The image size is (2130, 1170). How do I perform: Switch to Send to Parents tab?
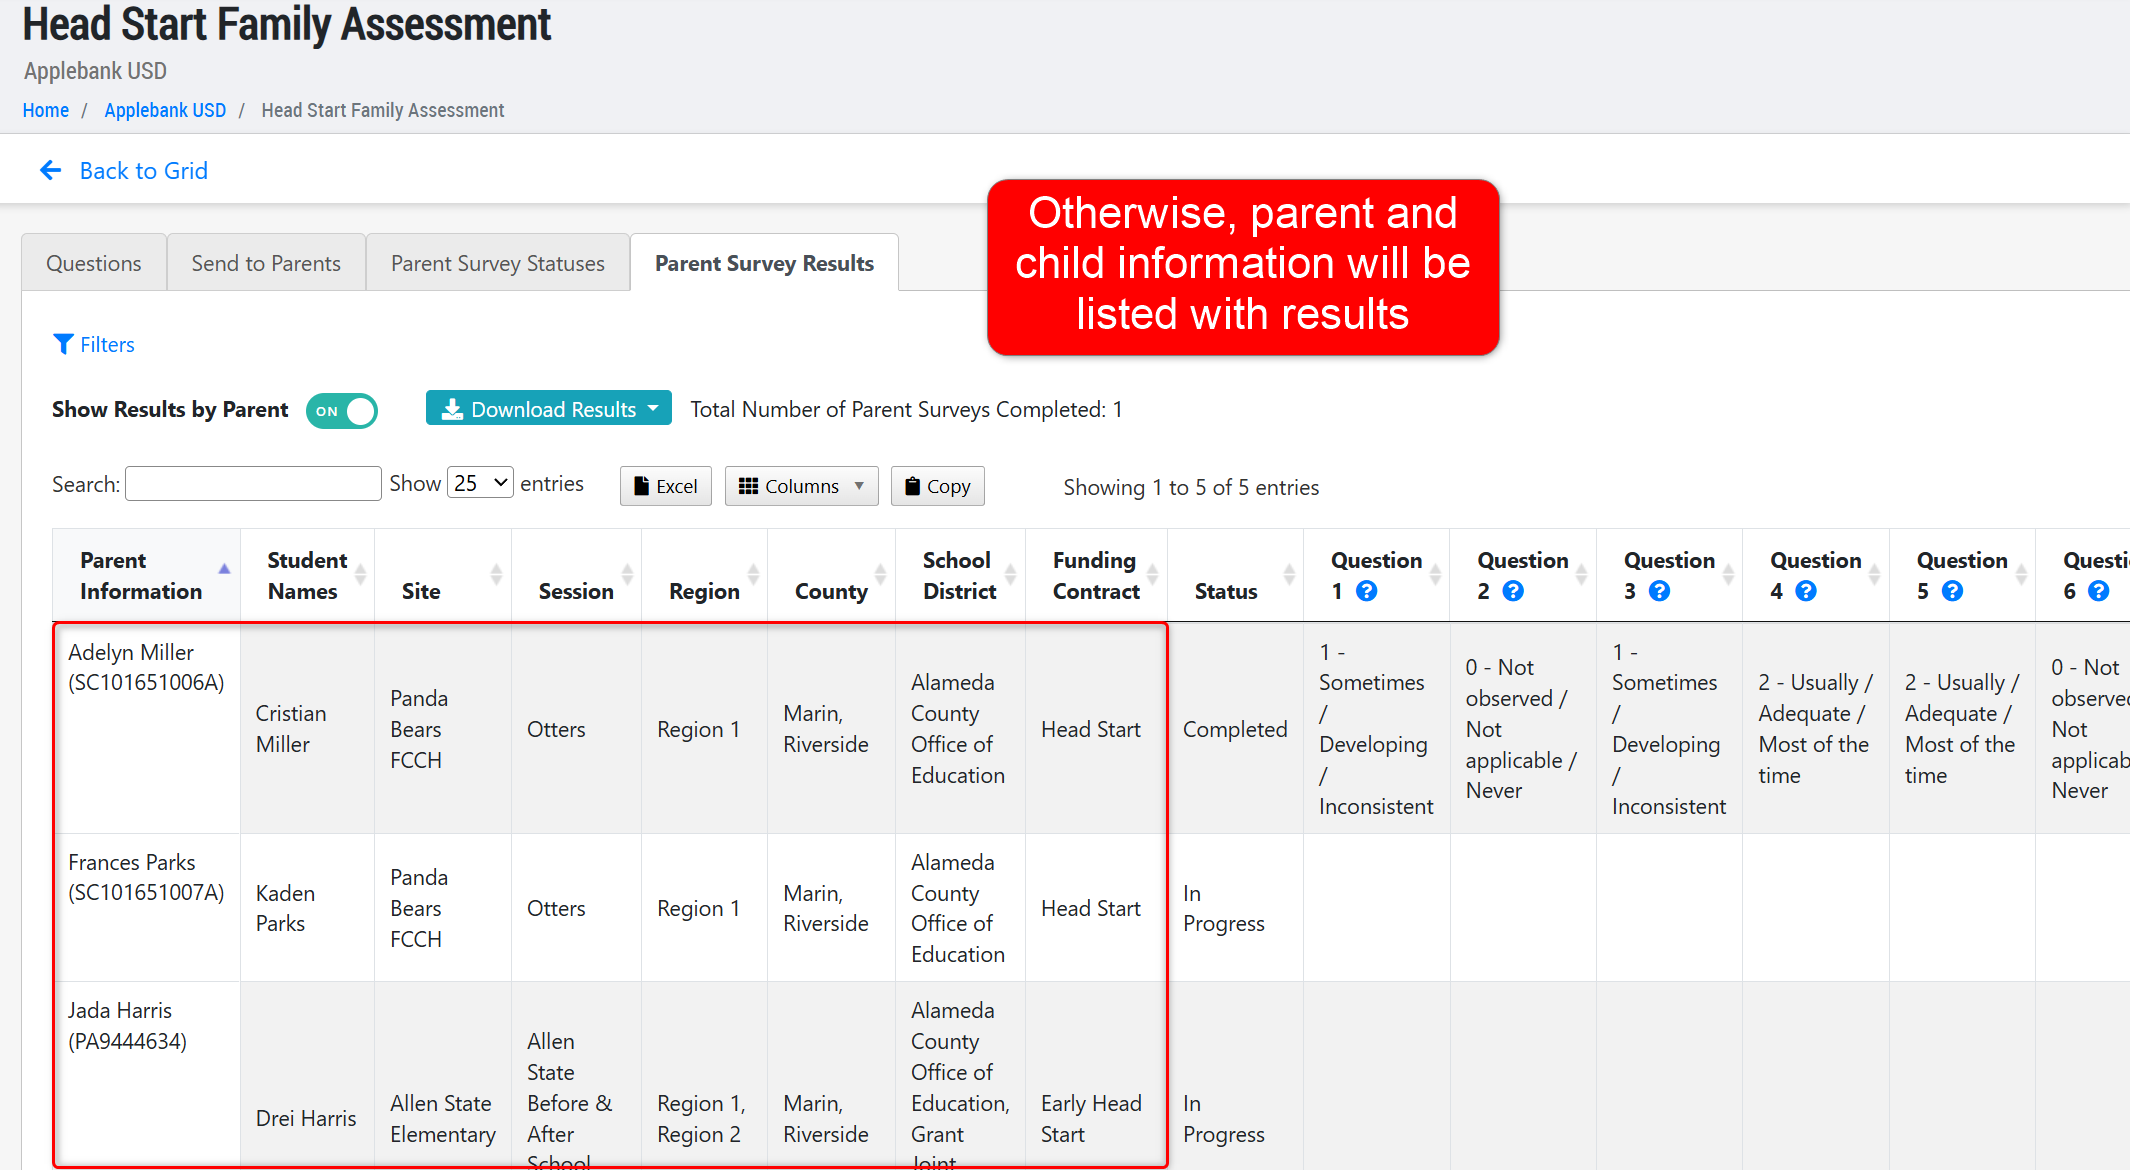coord(266,263)
